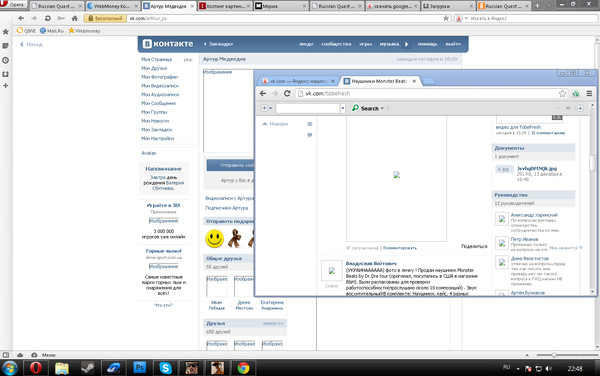Click the yellow smiley gift thumbnail
Viewport: 600px width, 376px height.
pyautogui.click(x=214, y=238)
